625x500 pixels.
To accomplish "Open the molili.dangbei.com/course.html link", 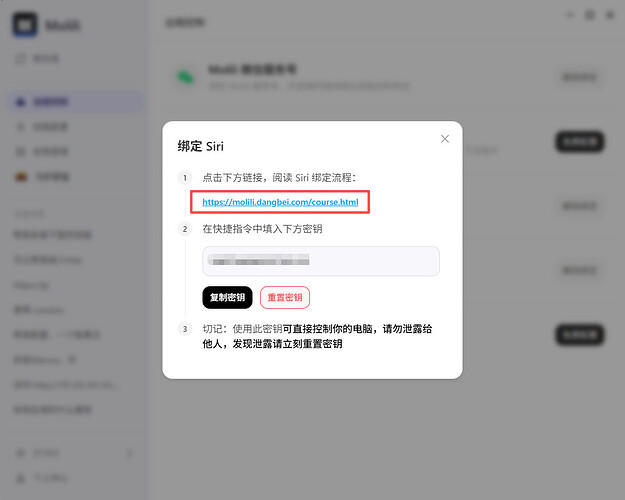I will click(280, 202).
